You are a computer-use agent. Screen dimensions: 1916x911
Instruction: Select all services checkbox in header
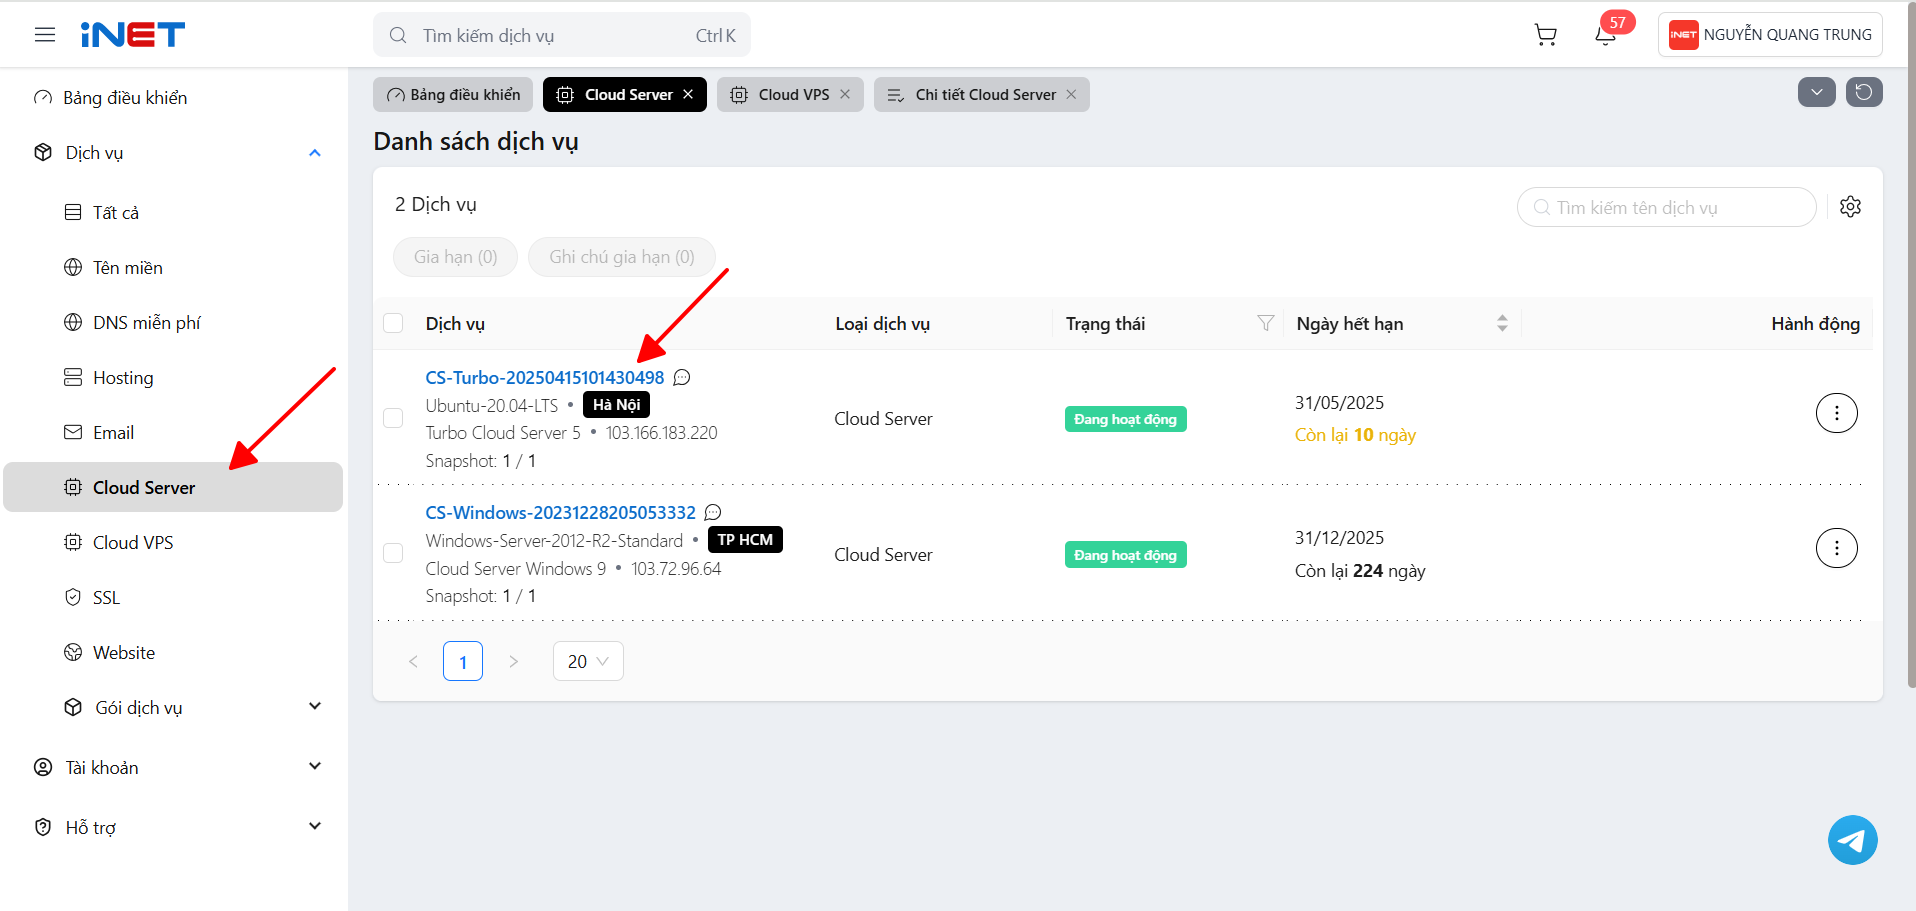[393, 323]
